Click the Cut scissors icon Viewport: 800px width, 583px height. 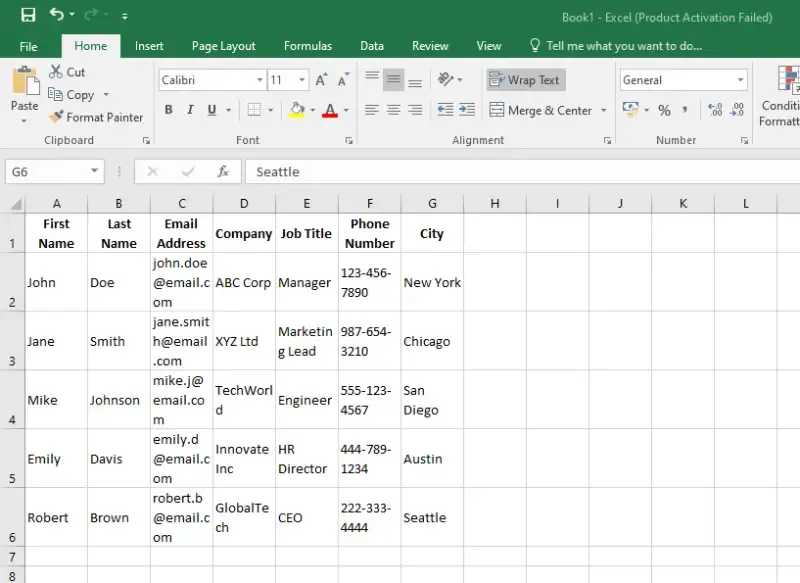pyautogui.click(x=56, y=72)
